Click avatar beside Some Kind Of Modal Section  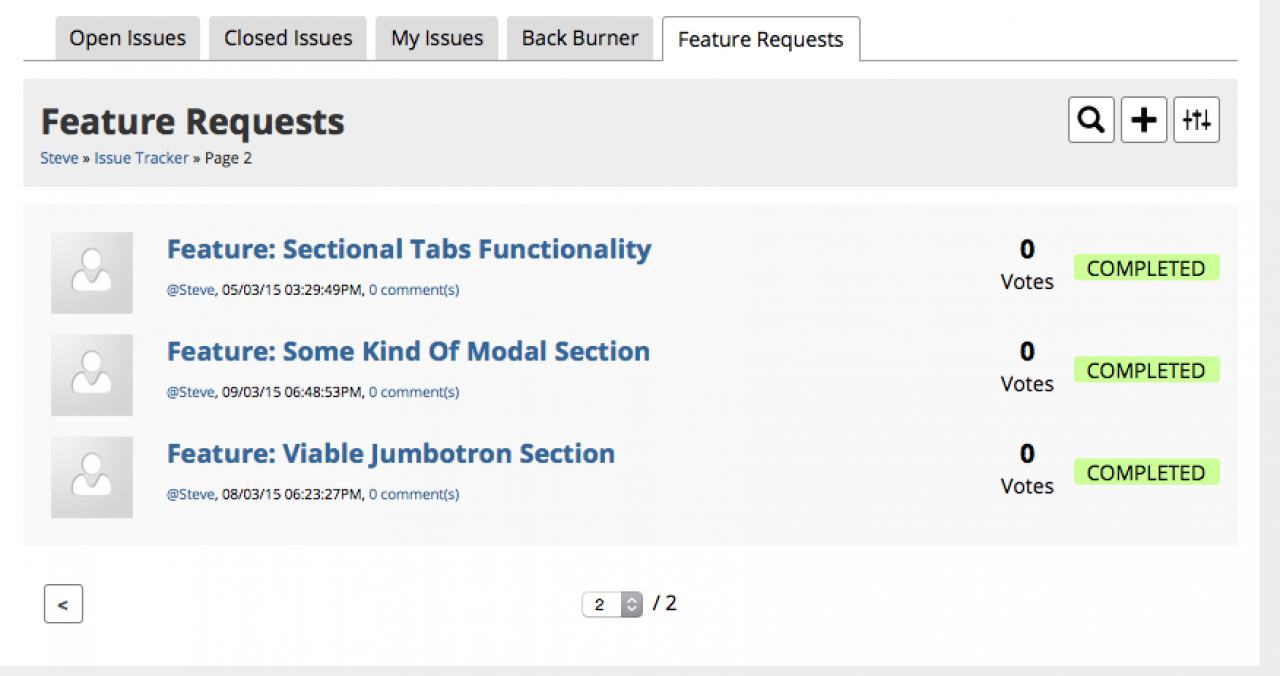(x=92, y=375)
